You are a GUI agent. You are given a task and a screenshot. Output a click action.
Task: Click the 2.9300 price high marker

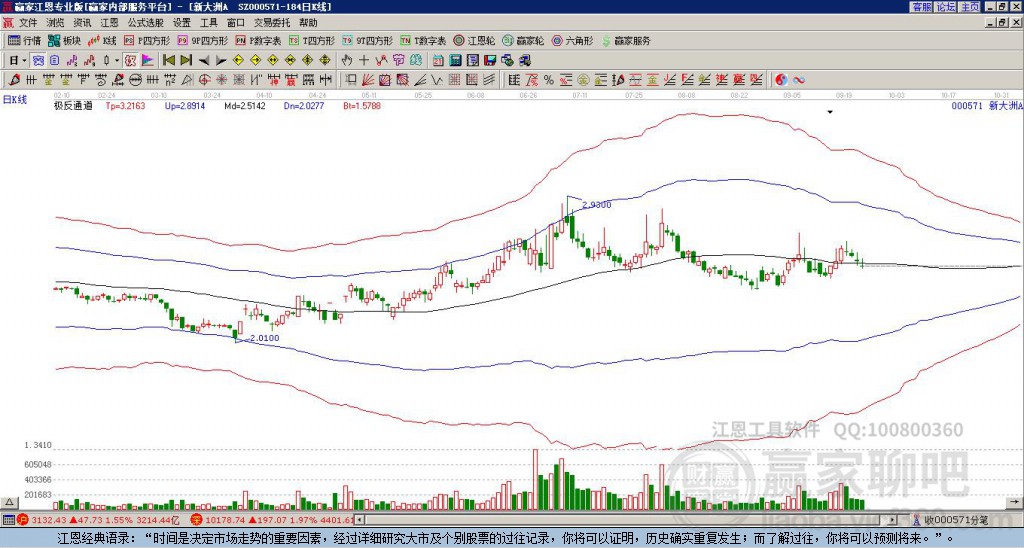coord(596,205)
